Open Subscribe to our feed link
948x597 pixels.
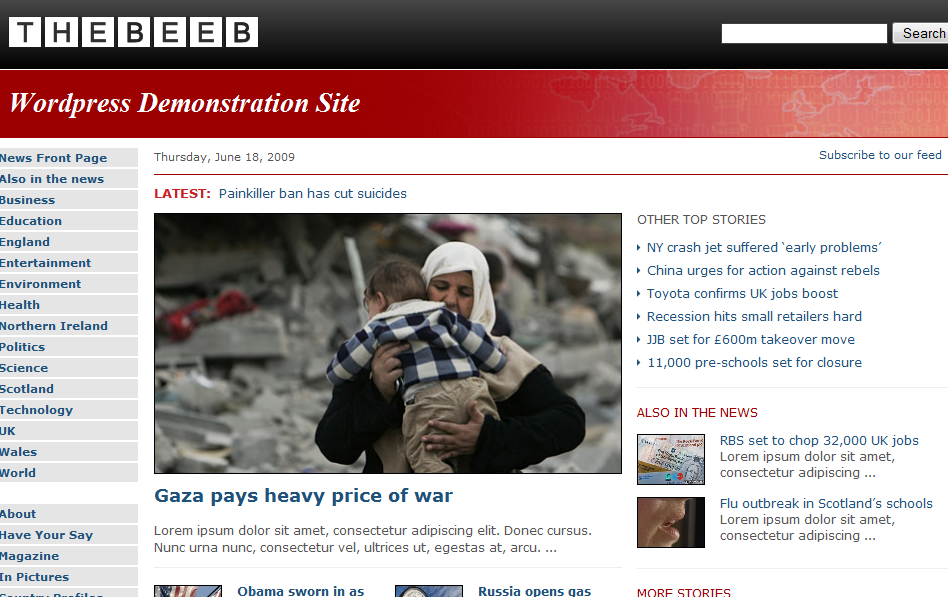[880, 155]
